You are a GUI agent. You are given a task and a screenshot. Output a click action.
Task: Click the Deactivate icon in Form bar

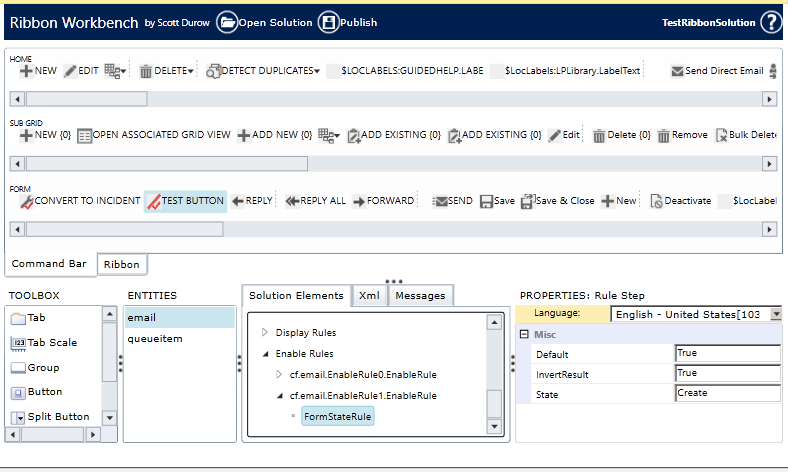656,201
